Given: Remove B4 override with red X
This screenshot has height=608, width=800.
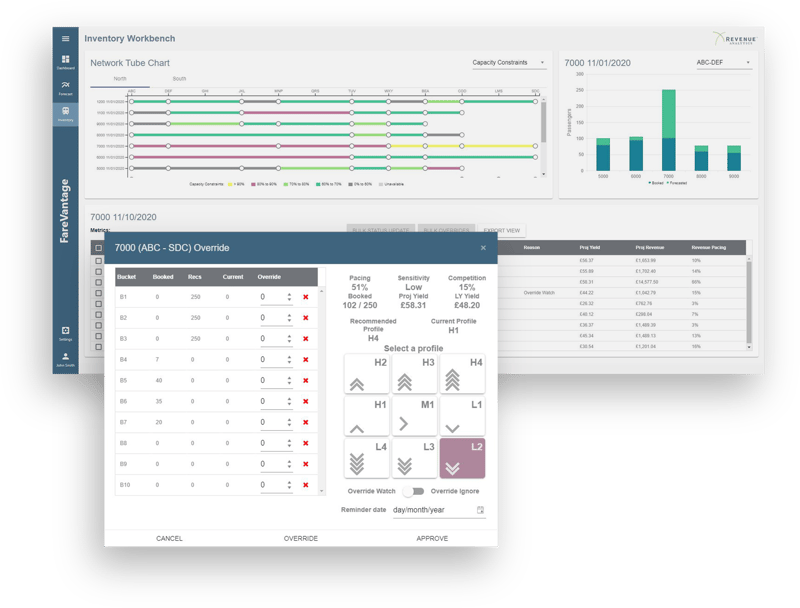Looking at the screenshot, I should point(306,360).
